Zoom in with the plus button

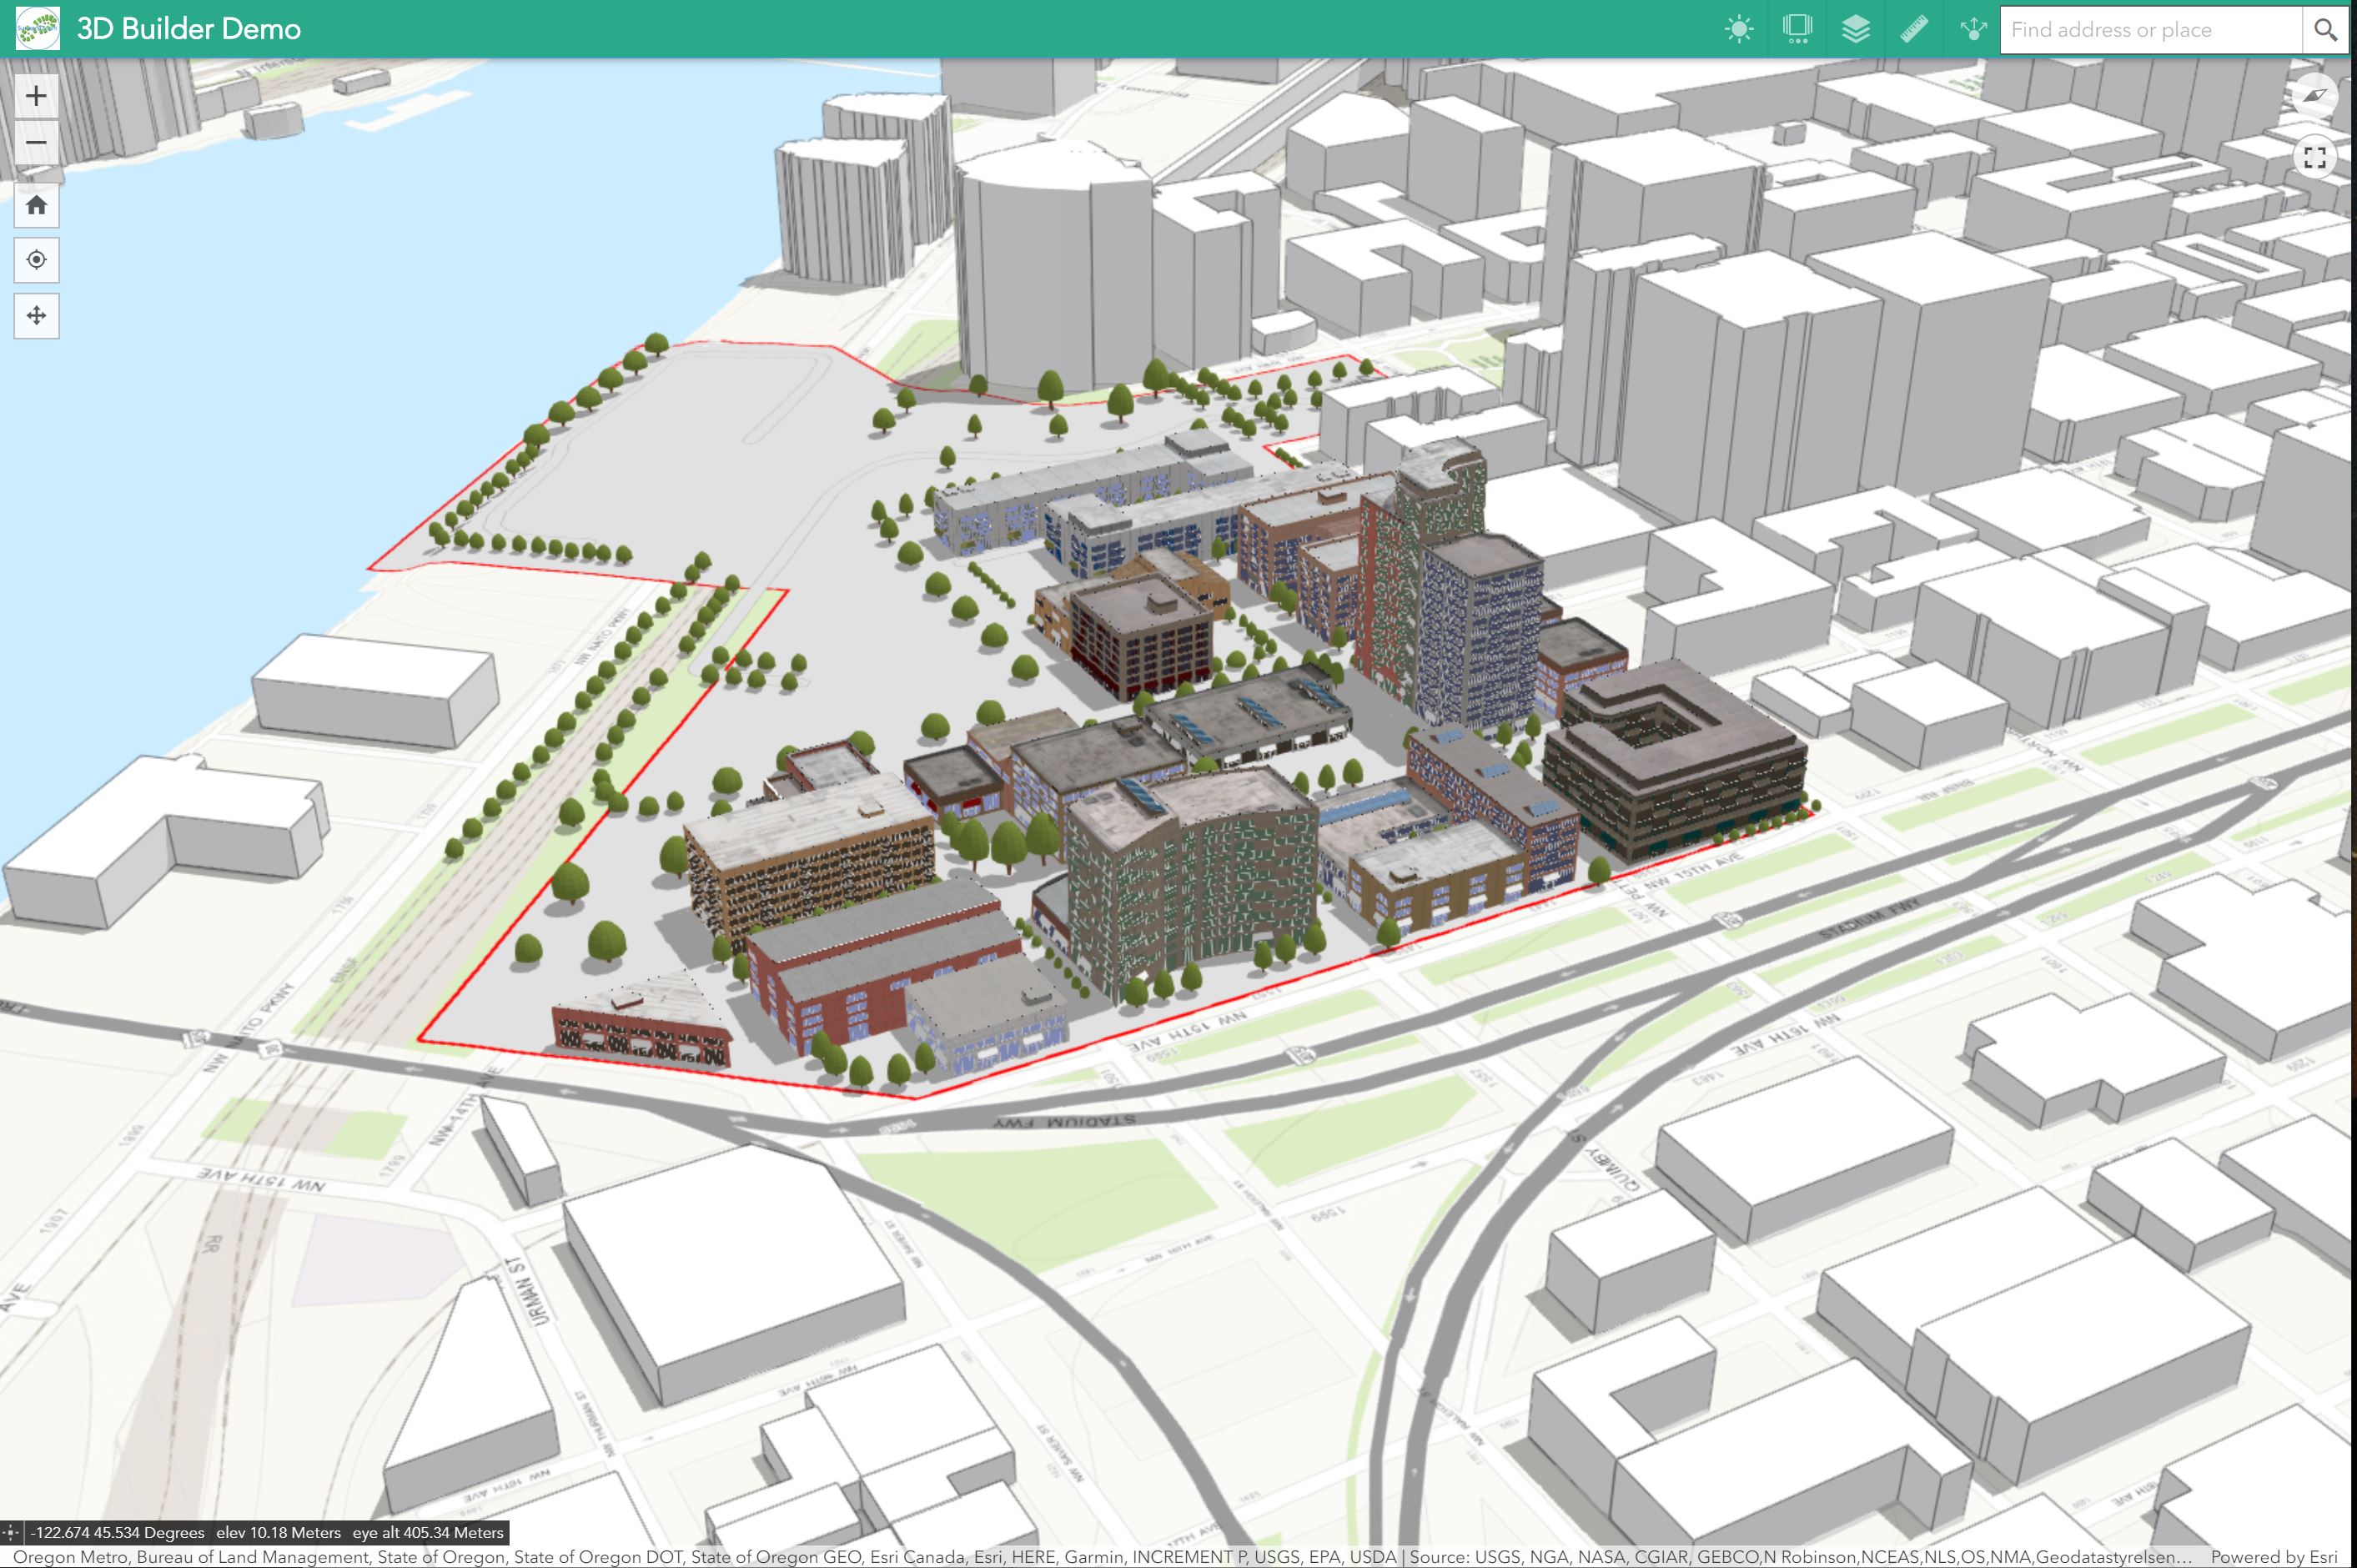tap(36, 96)
